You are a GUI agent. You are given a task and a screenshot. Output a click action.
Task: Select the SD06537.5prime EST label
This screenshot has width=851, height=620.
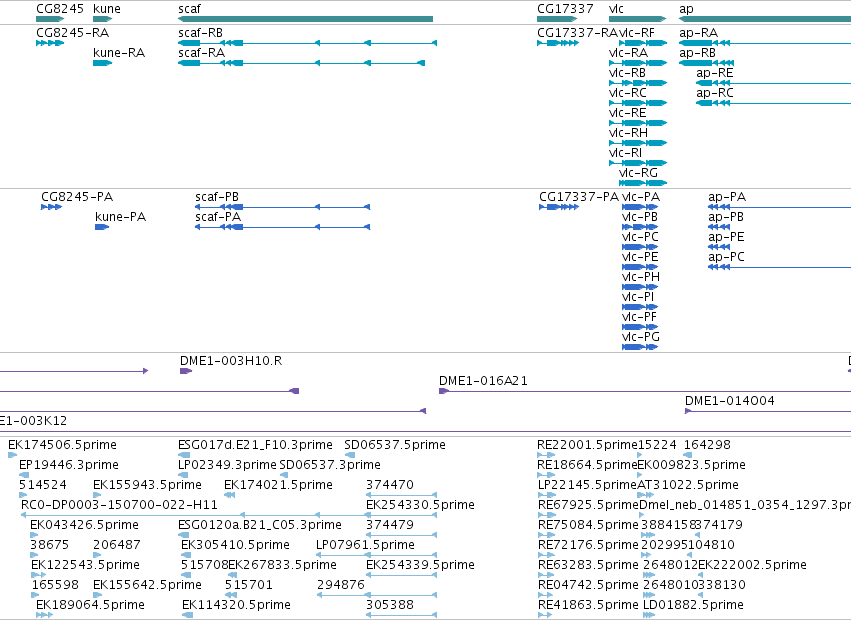(x=395, y=445)
